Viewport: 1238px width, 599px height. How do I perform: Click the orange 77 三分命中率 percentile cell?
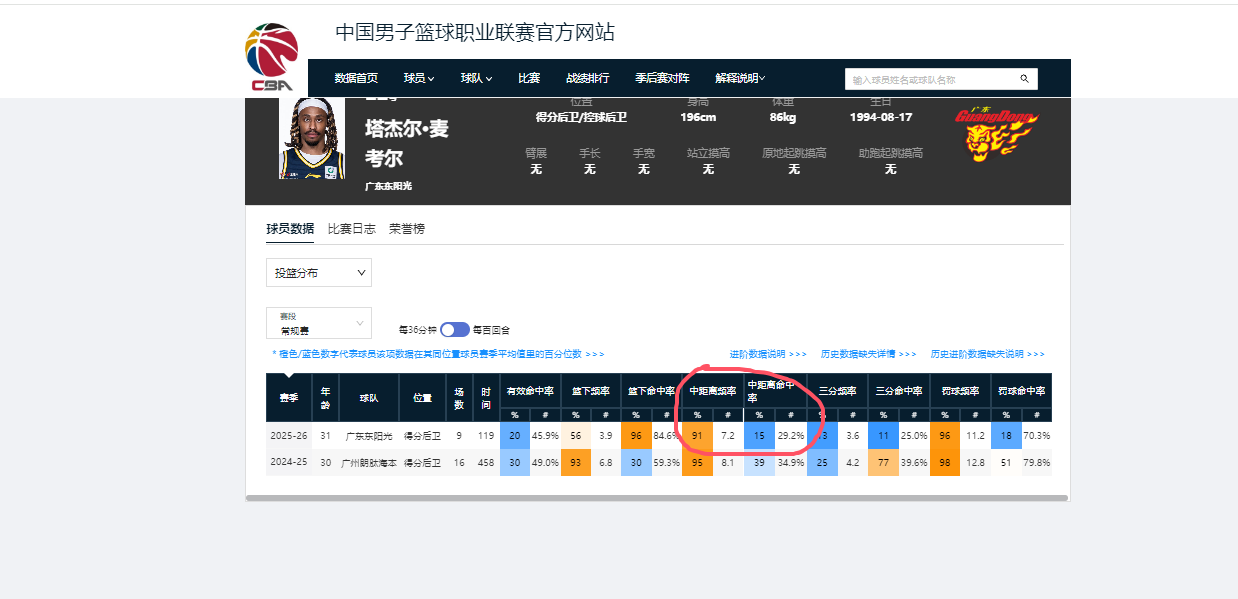pyautogui.click(x=883, y=463)
